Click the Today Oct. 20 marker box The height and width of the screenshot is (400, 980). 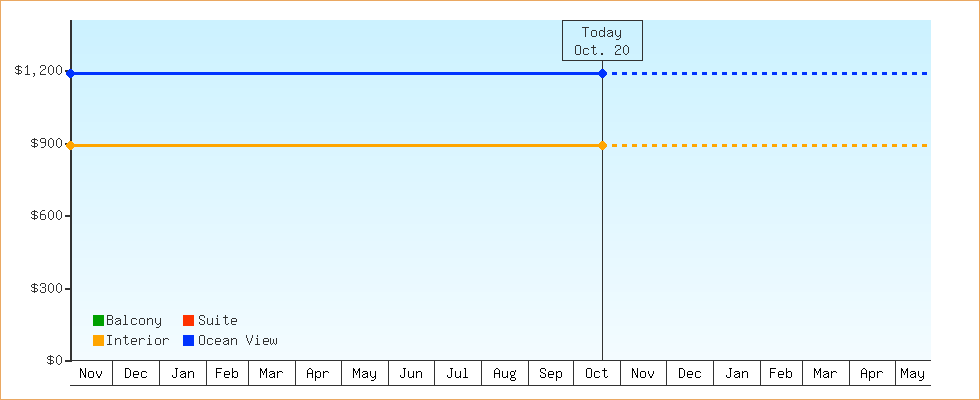602,41
